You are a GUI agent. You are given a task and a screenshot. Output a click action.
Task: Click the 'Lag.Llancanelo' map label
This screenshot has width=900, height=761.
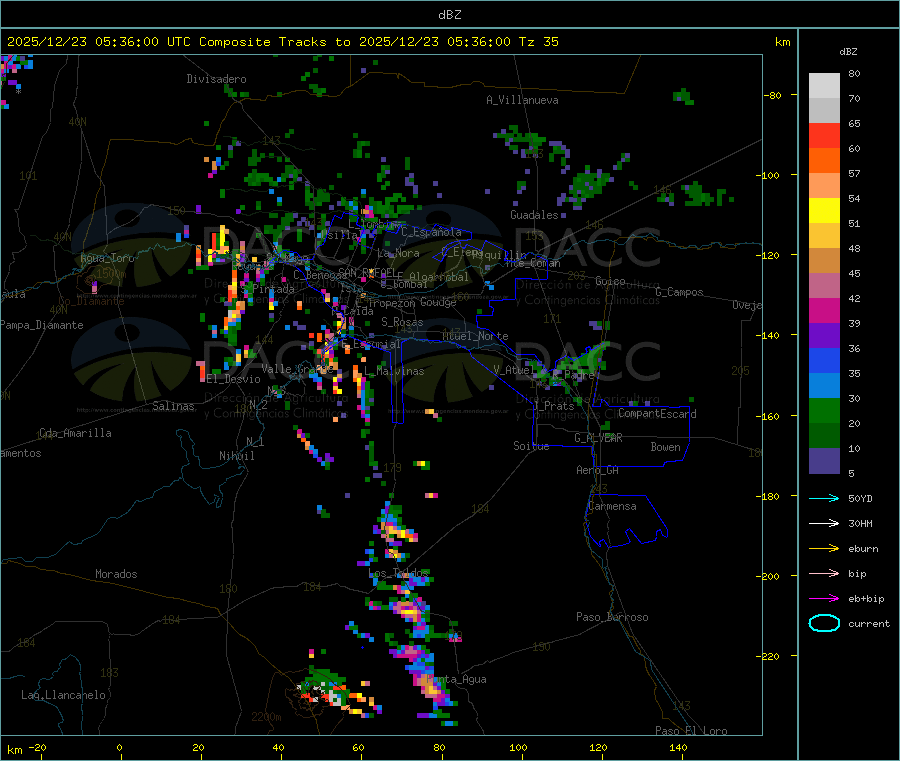pos(63,695)
